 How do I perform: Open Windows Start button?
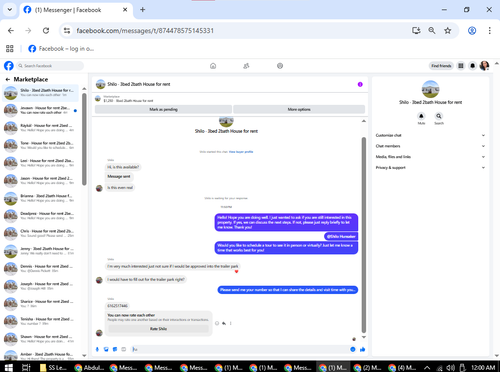coord(9,367)
